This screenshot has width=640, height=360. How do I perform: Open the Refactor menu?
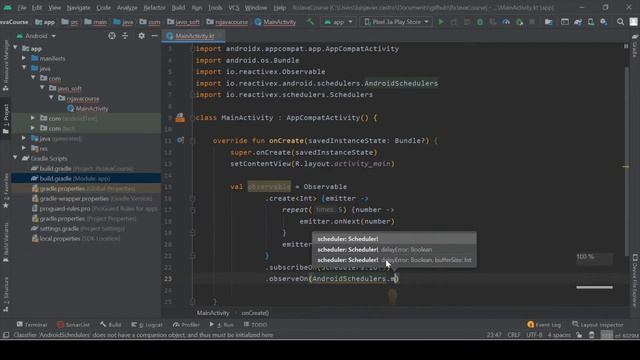point(154,8)
